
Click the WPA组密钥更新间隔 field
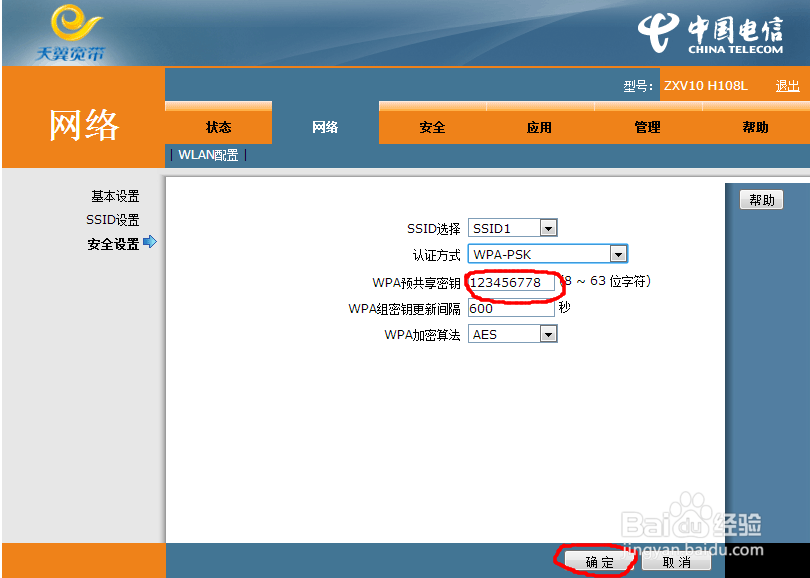512,308
